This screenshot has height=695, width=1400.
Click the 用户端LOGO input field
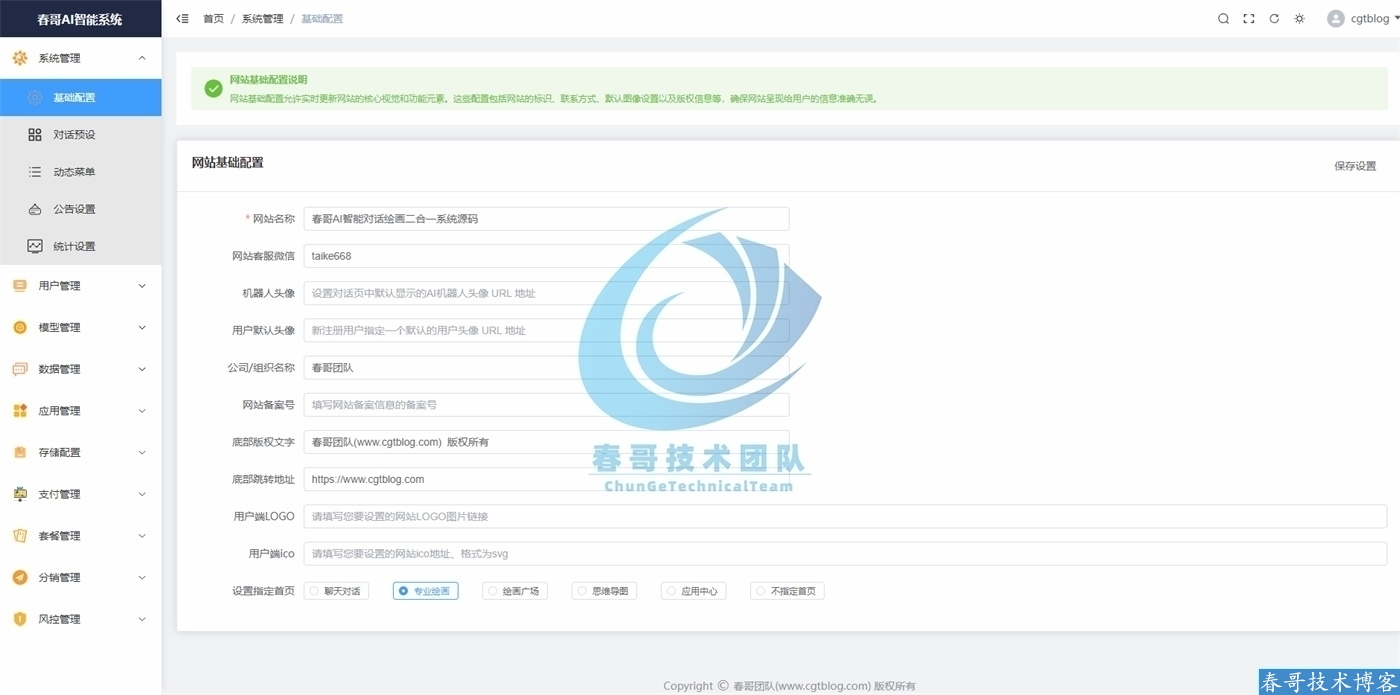(x=845, y=517)
